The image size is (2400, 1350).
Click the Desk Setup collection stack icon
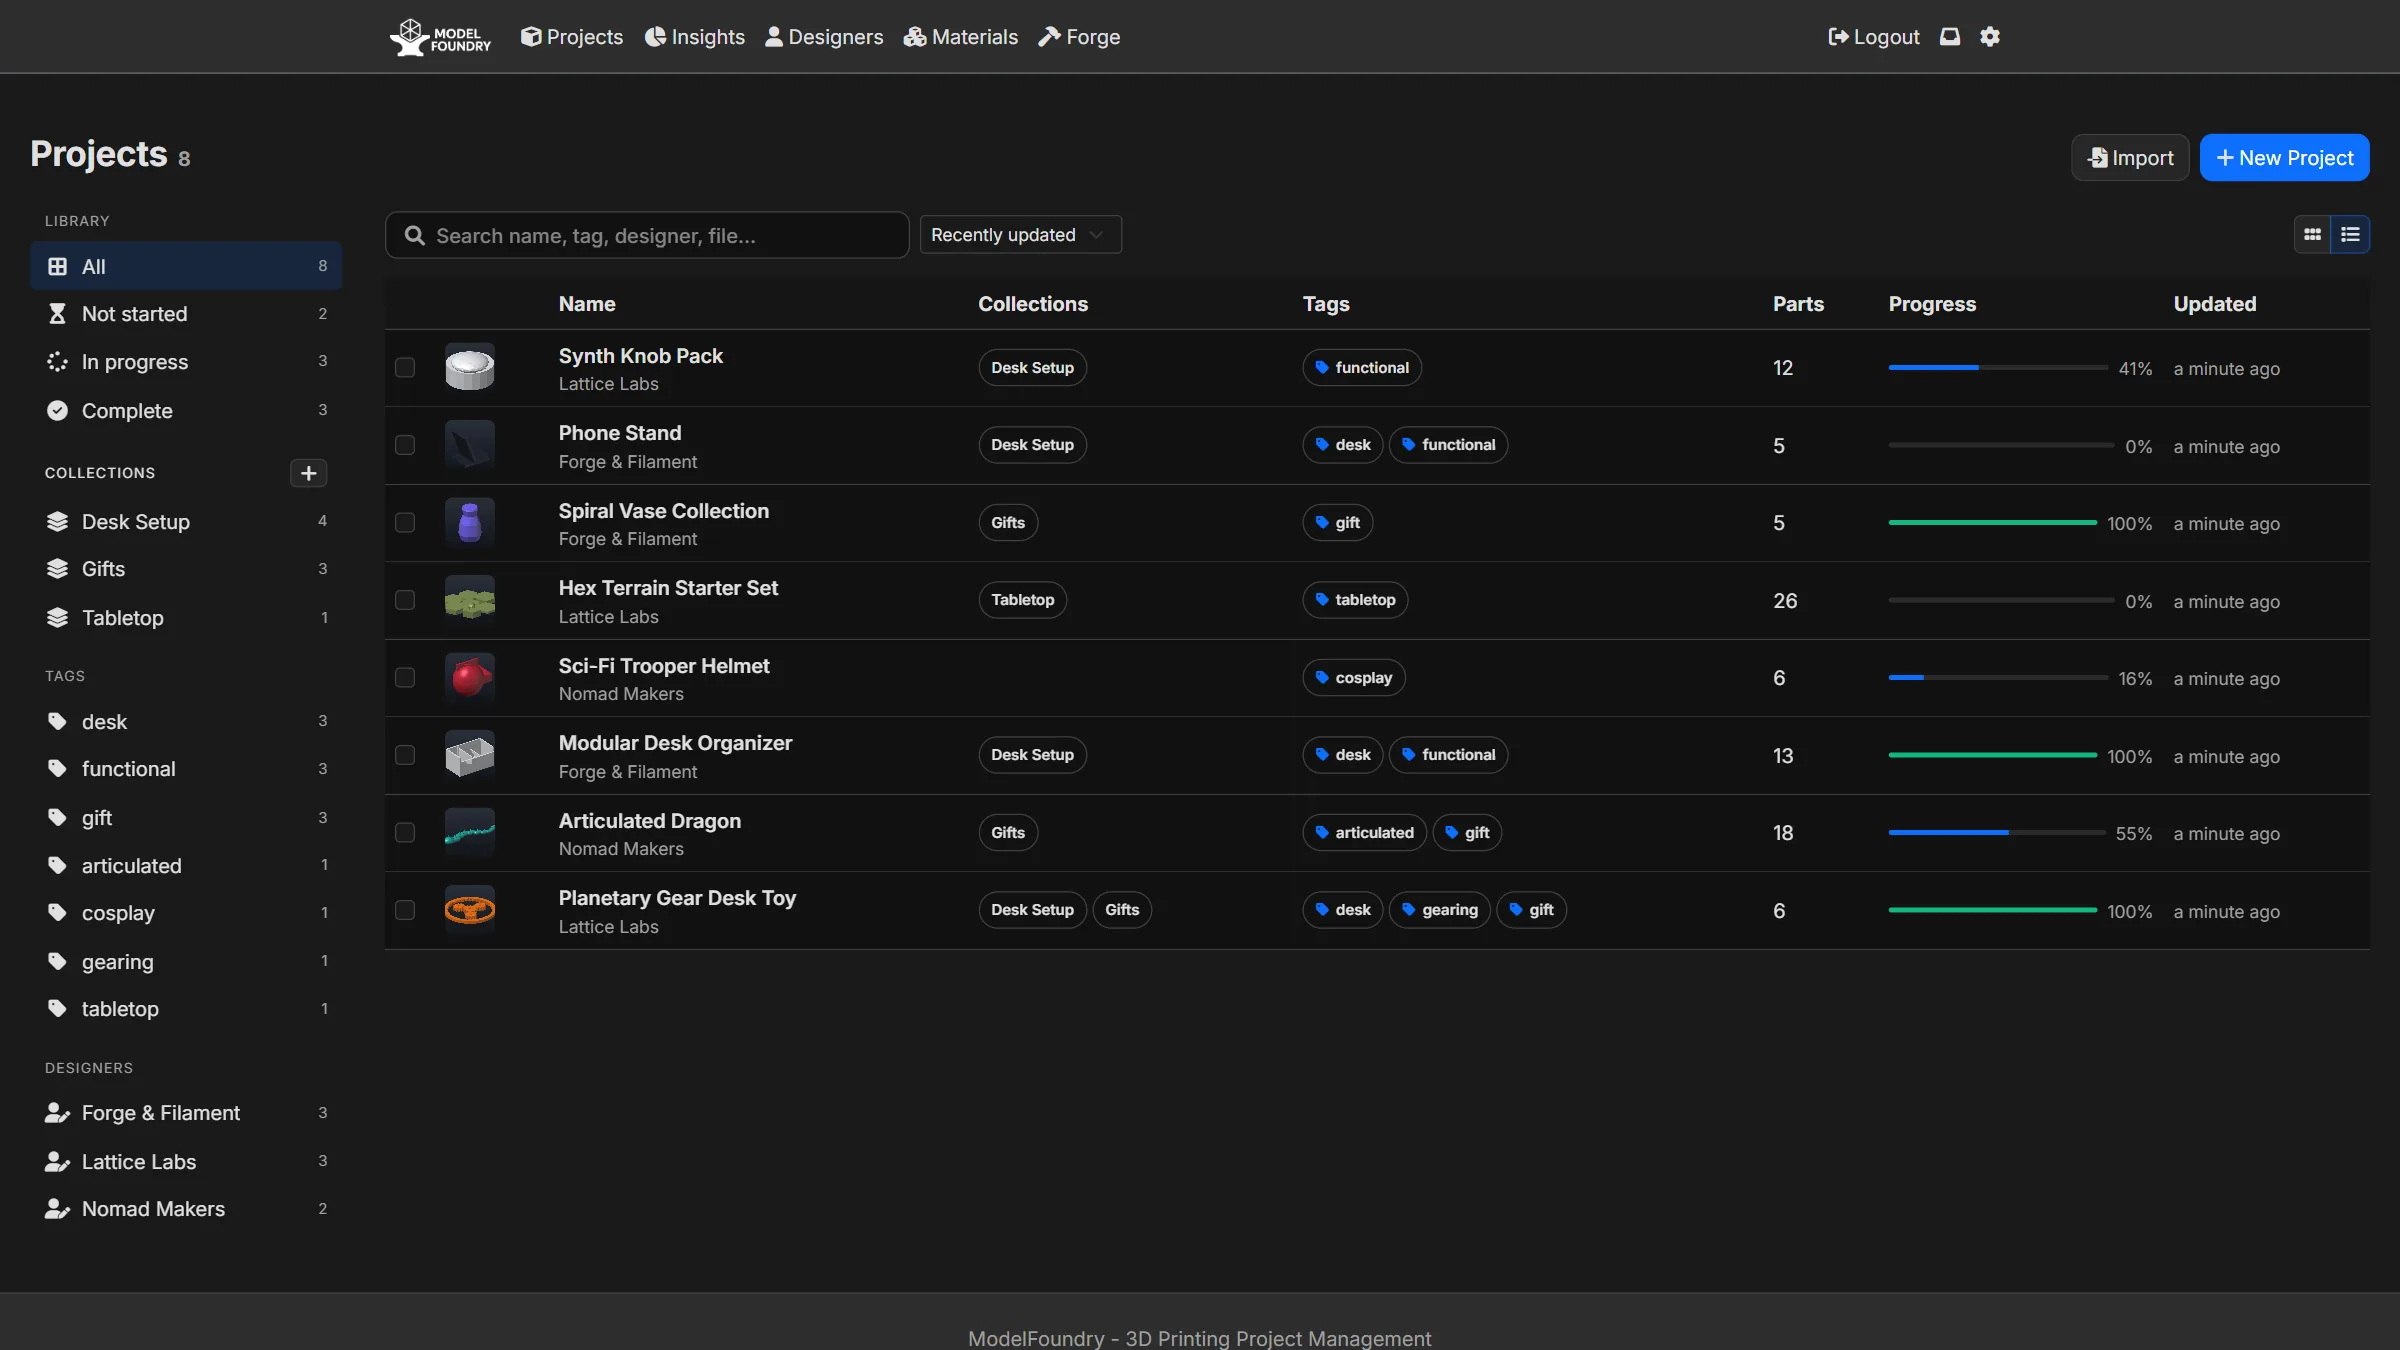click(x=57, y=522)
